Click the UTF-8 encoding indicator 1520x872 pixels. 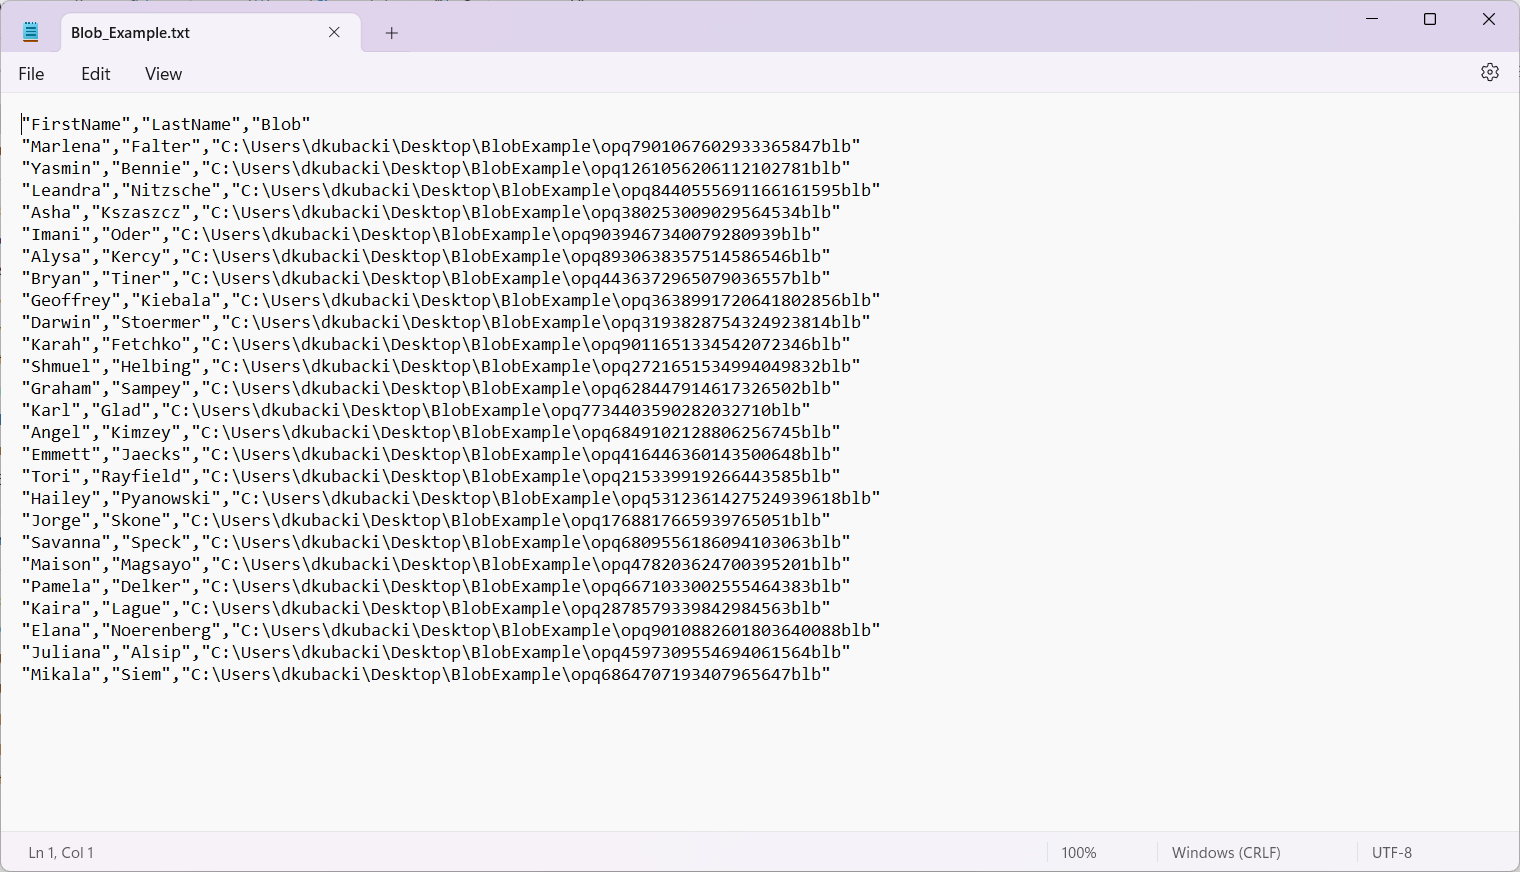pos(1392,853)
